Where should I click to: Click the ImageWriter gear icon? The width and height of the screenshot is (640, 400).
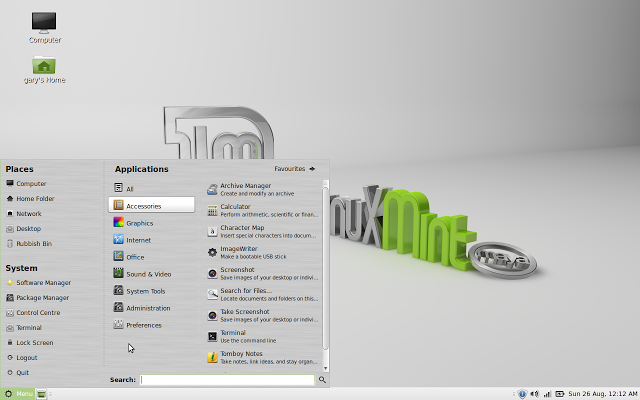tap(212, 252)
